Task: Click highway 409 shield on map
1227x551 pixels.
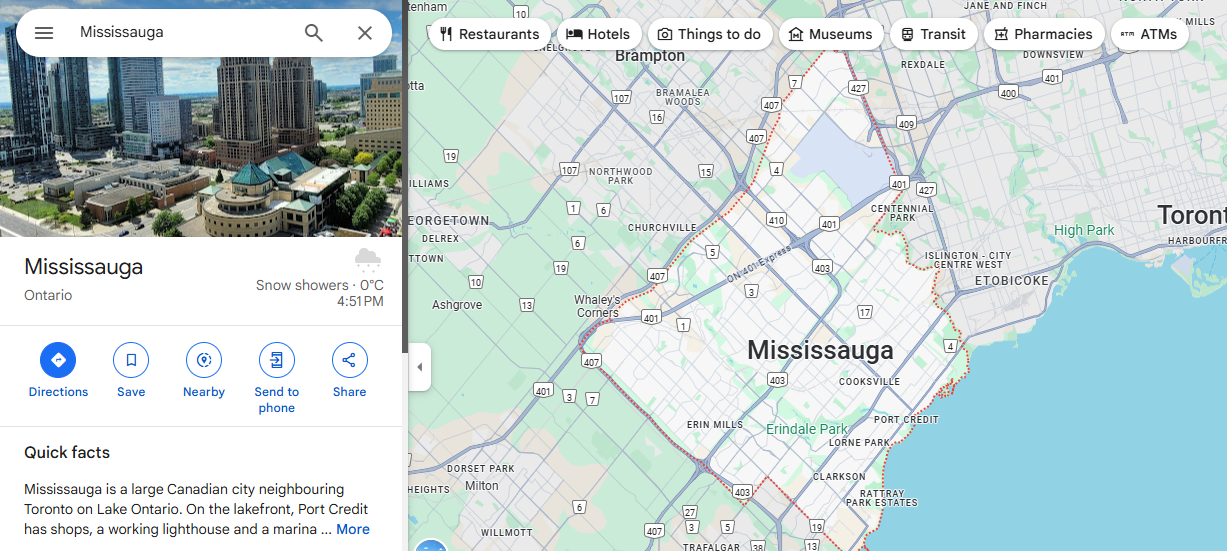Action: 906,124
